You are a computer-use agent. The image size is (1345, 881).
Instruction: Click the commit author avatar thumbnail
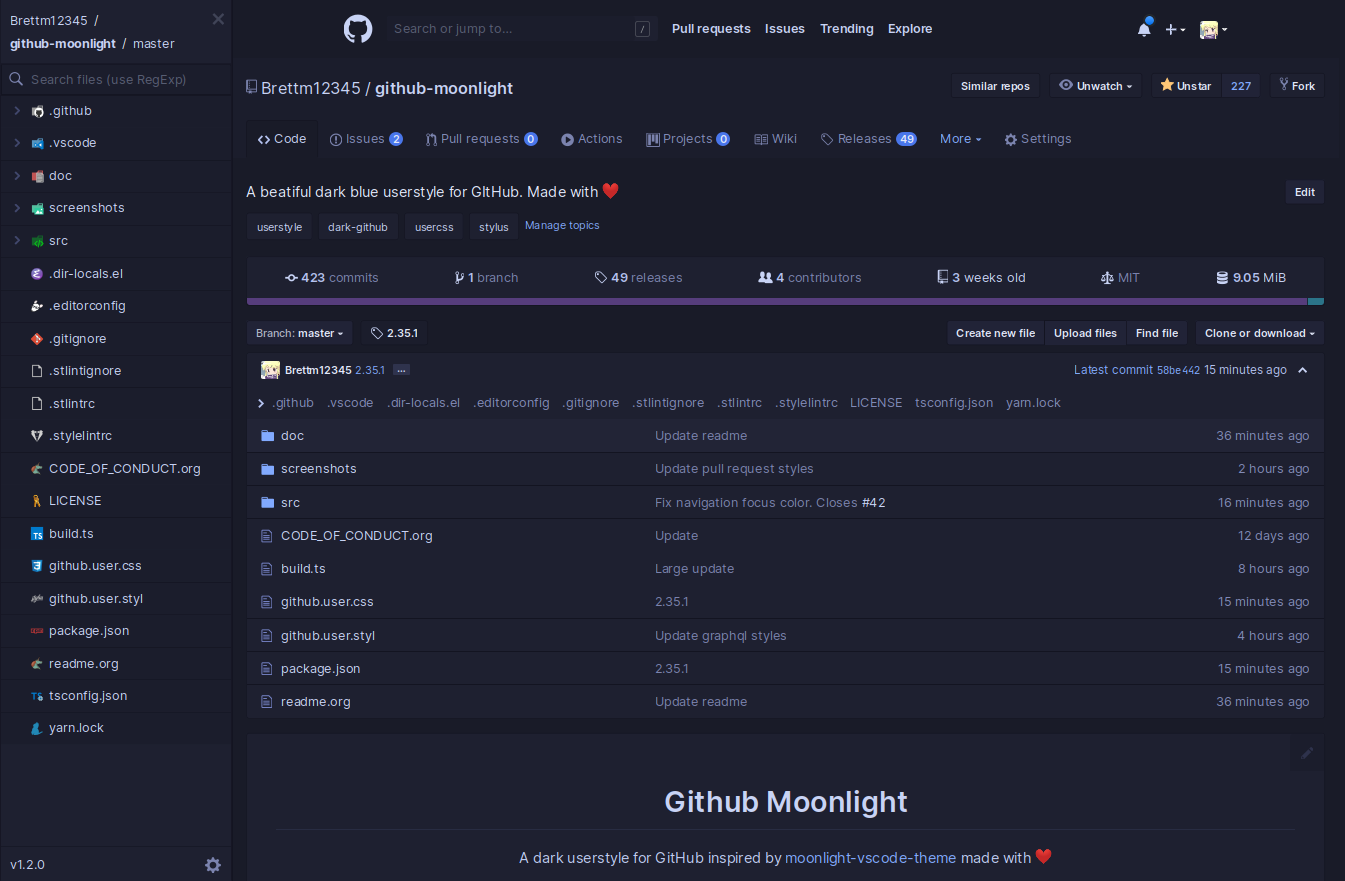point(270,370)
